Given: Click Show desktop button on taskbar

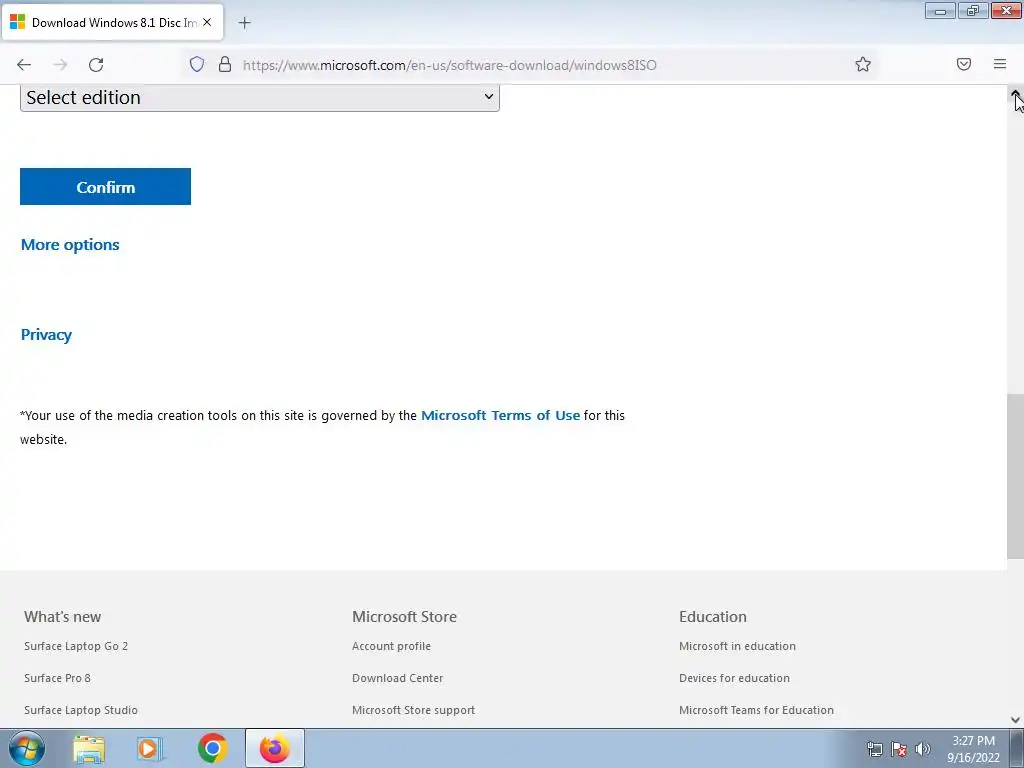Looking at the screenshot, I should [1017, 748].
